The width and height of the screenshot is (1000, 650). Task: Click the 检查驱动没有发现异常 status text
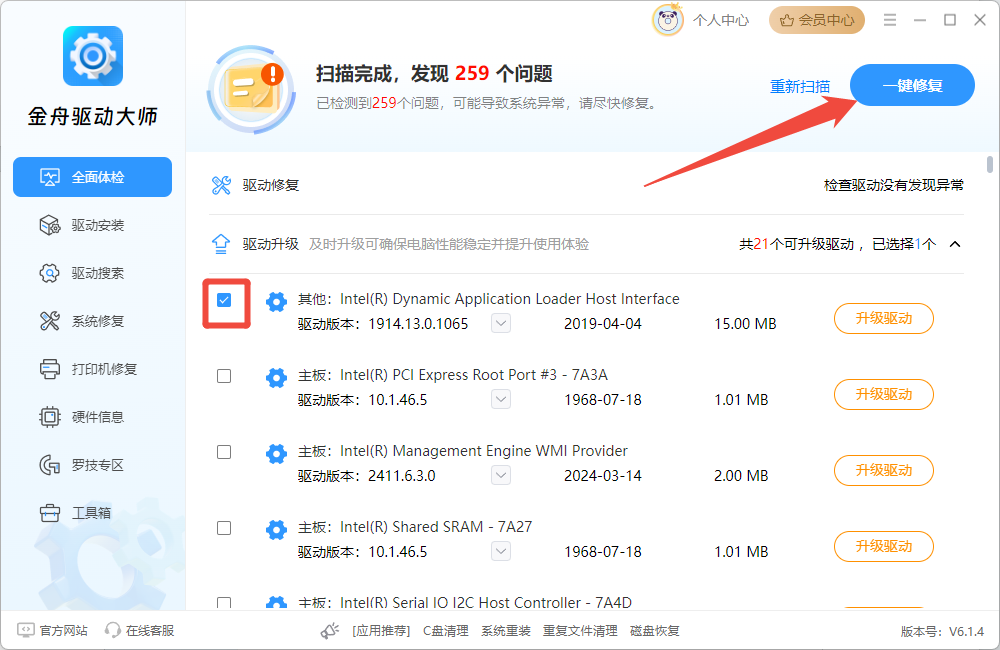tap(893, 186)
